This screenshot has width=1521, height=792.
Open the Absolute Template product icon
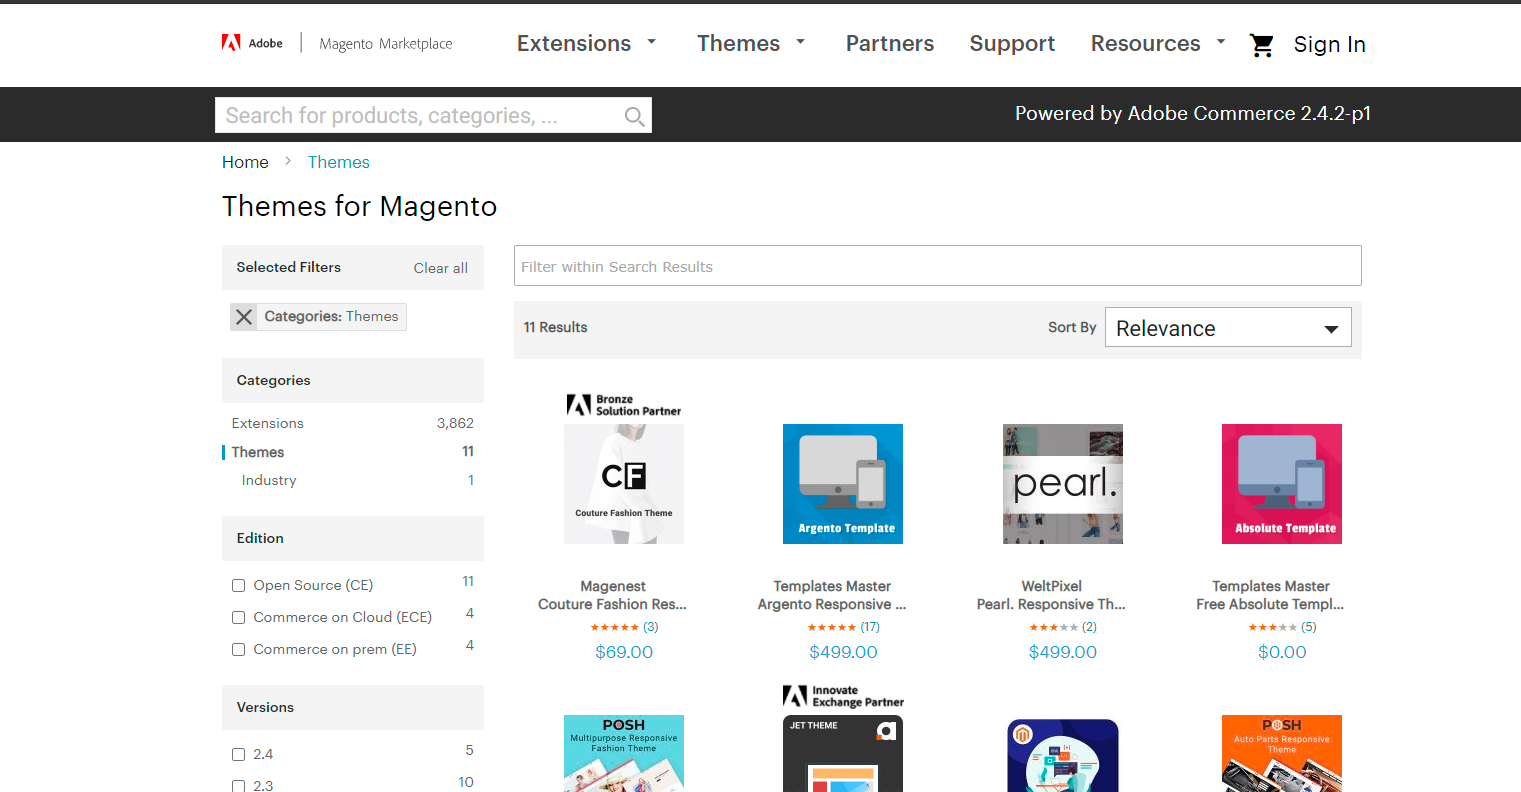point(1281,484)
